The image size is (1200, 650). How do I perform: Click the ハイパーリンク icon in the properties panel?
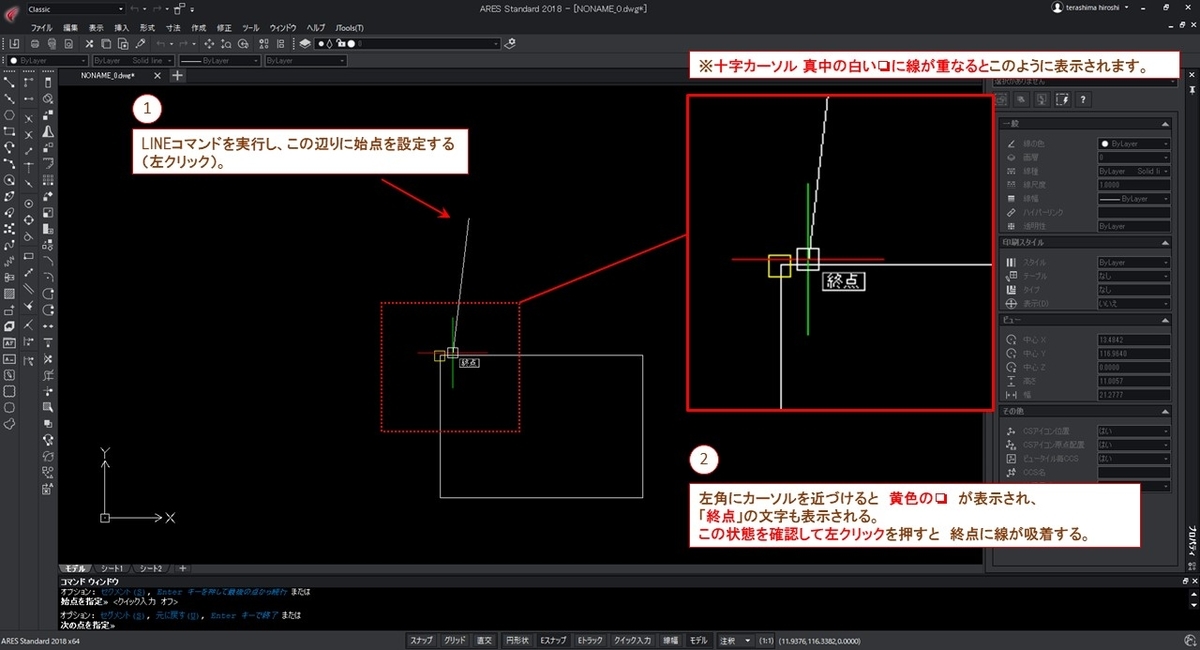point(1012,212)
